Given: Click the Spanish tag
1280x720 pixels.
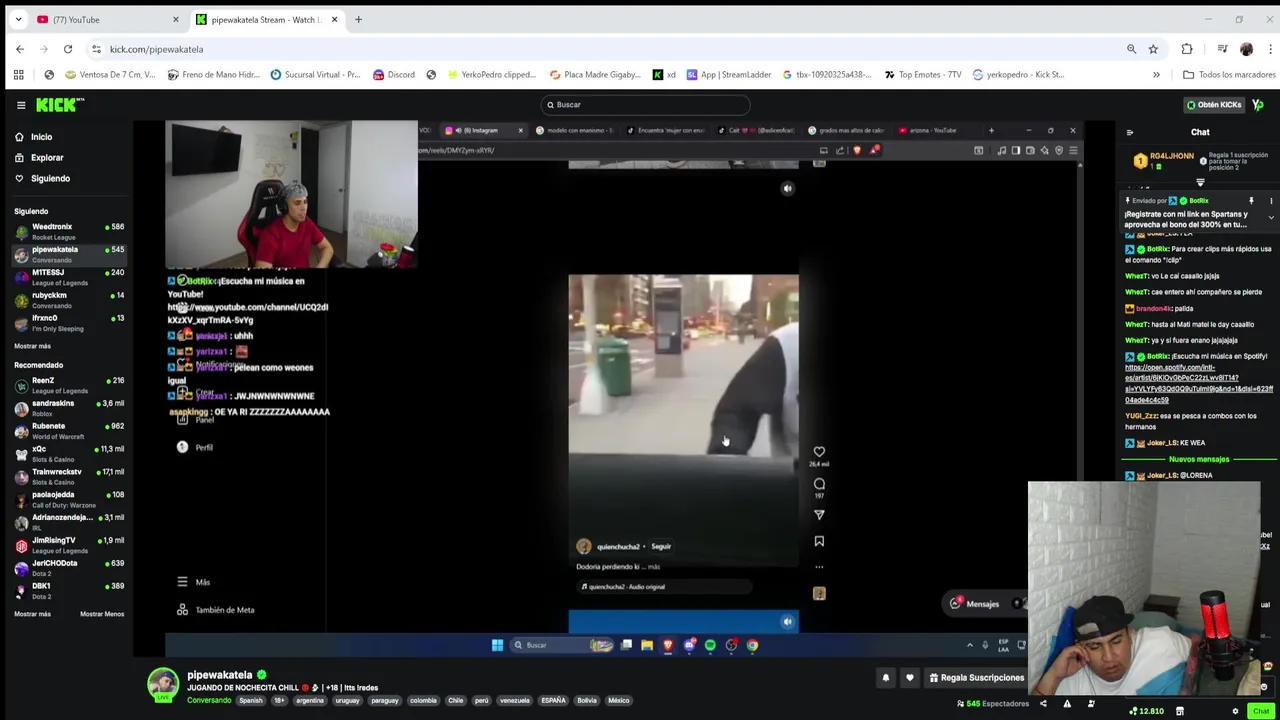Looking at the screenshot, I should pos(251,701).
